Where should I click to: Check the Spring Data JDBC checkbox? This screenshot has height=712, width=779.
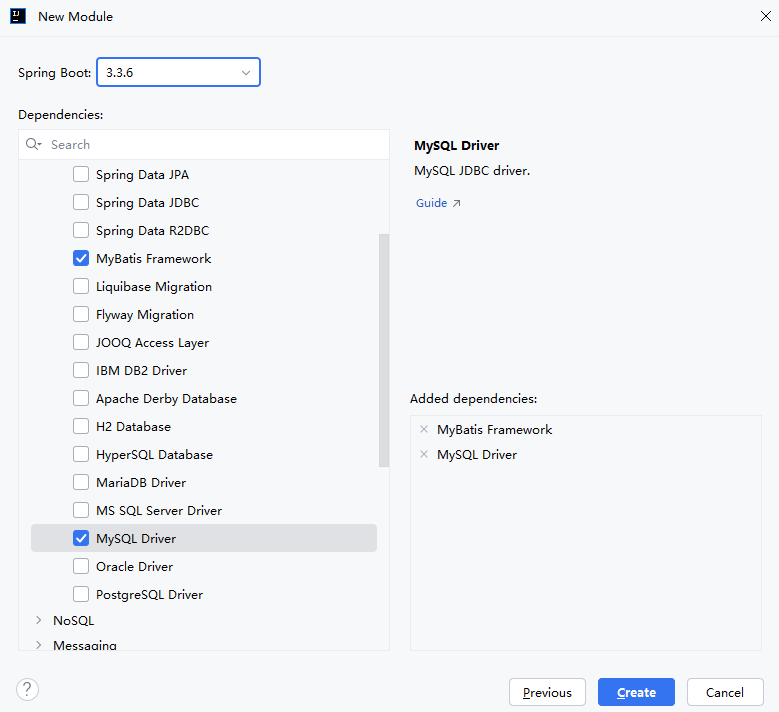pos(81,202)
